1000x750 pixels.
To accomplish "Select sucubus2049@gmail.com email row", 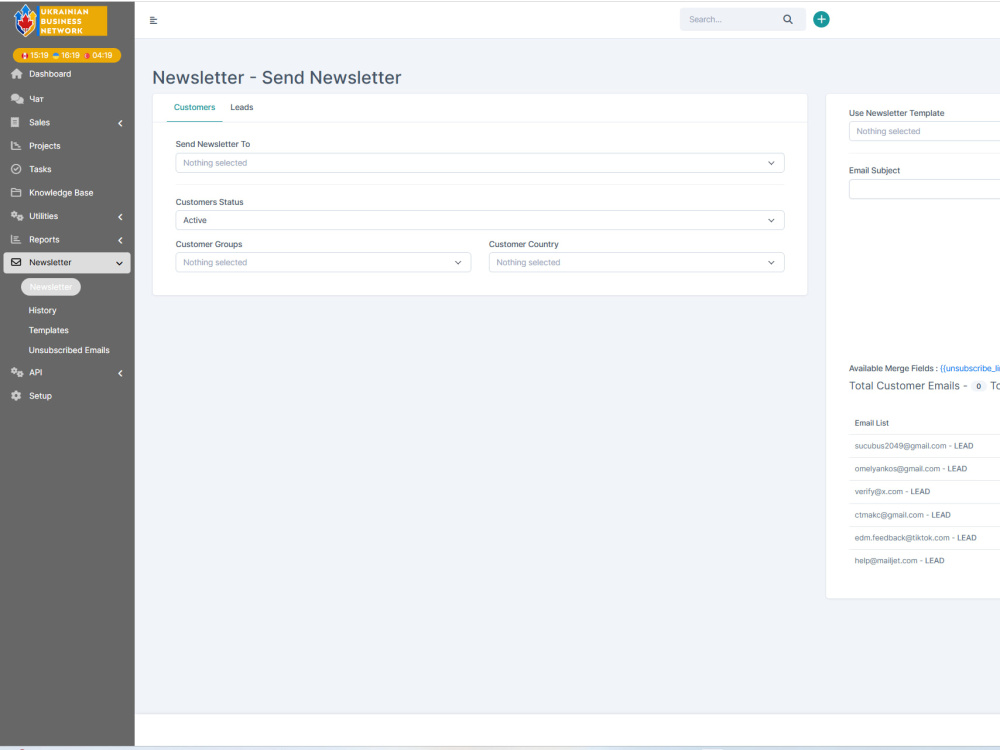I will pos(925,446).
